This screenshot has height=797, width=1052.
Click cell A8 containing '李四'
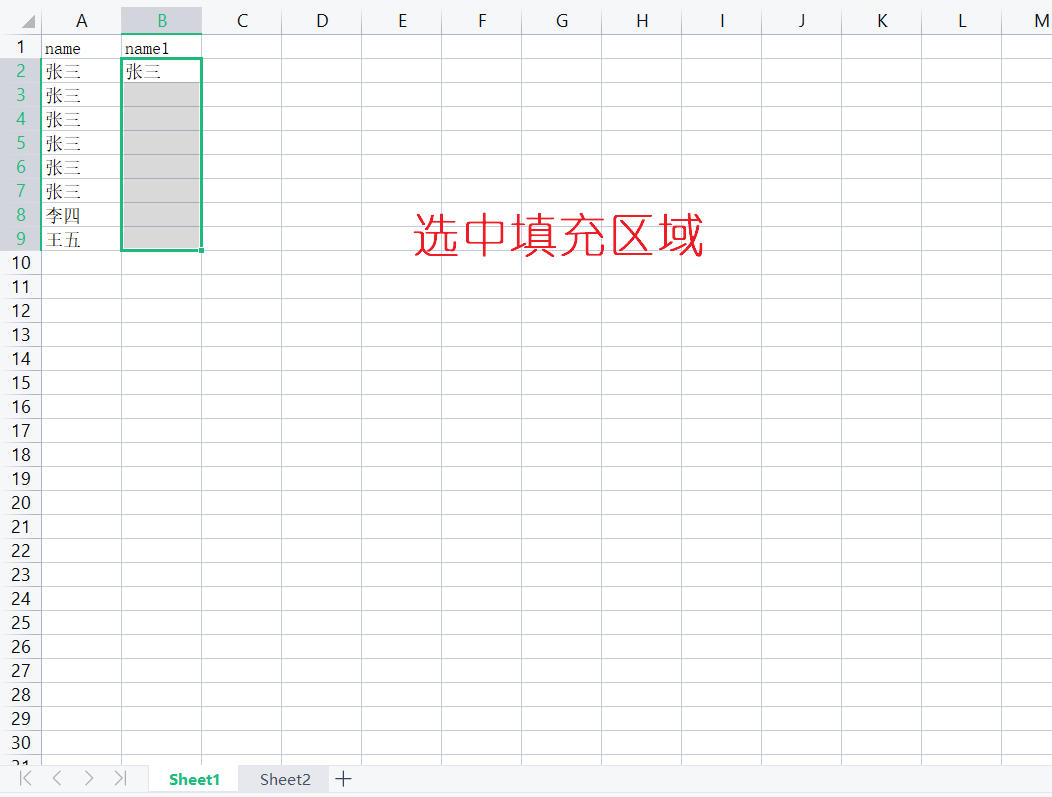(x=81, y=215)
